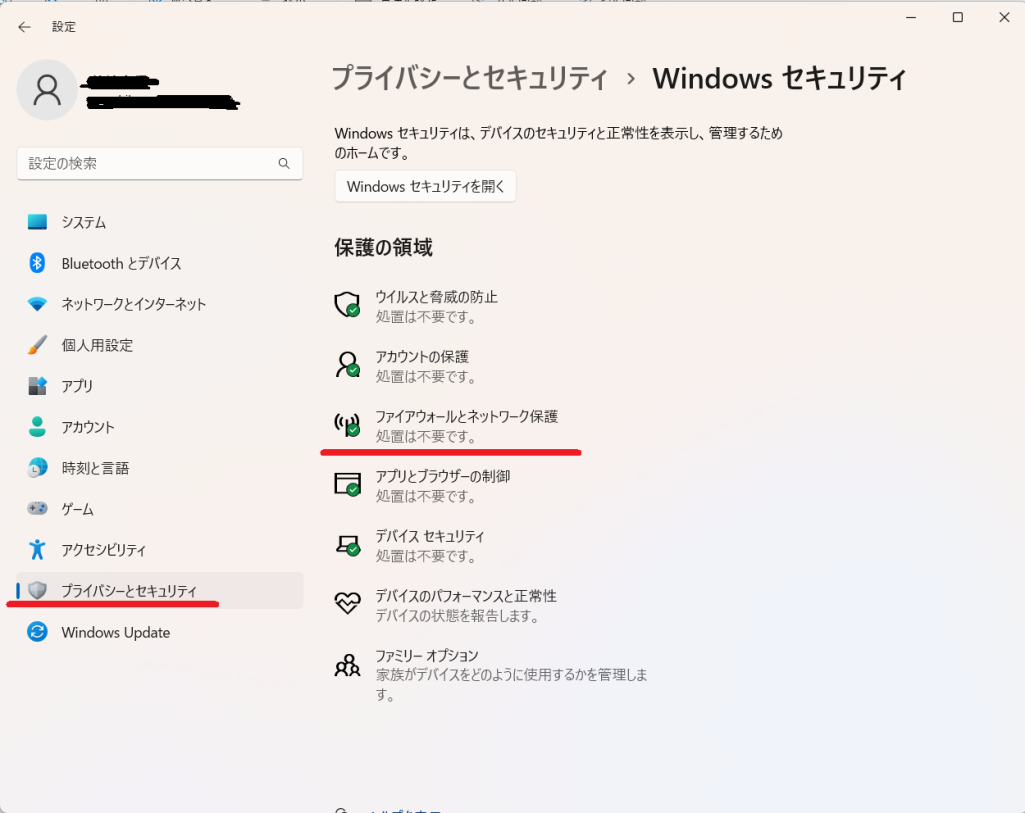Click the network Wi-Fi icon in sidebar
This screenshot has height=813, width=1025.
tap(37, 304)
